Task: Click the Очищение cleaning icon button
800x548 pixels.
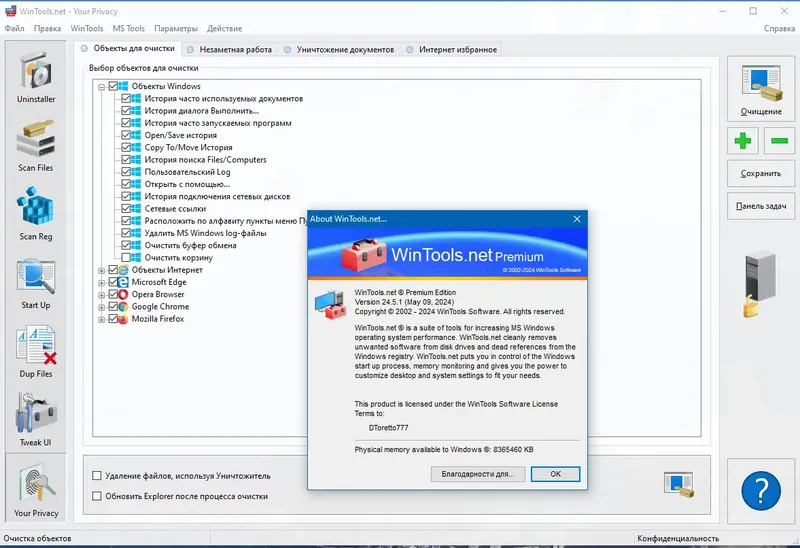Action: tap(761, 89)
